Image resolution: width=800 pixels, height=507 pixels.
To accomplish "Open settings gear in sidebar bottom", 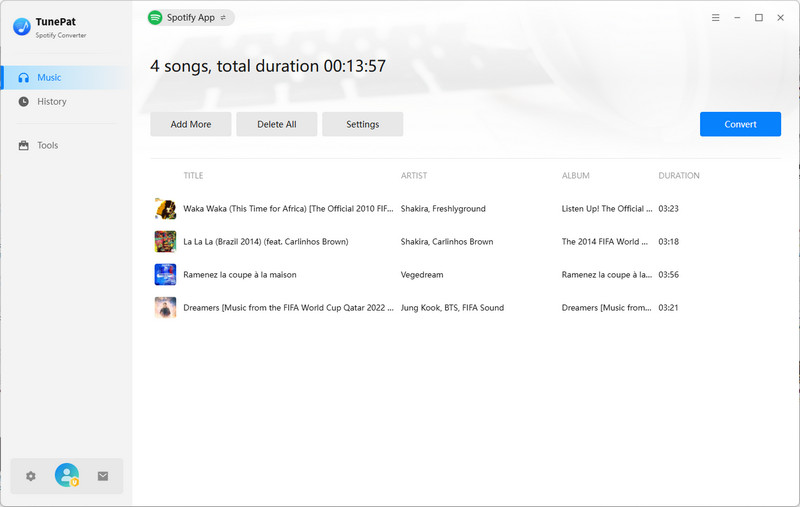I will coord(31,476).
